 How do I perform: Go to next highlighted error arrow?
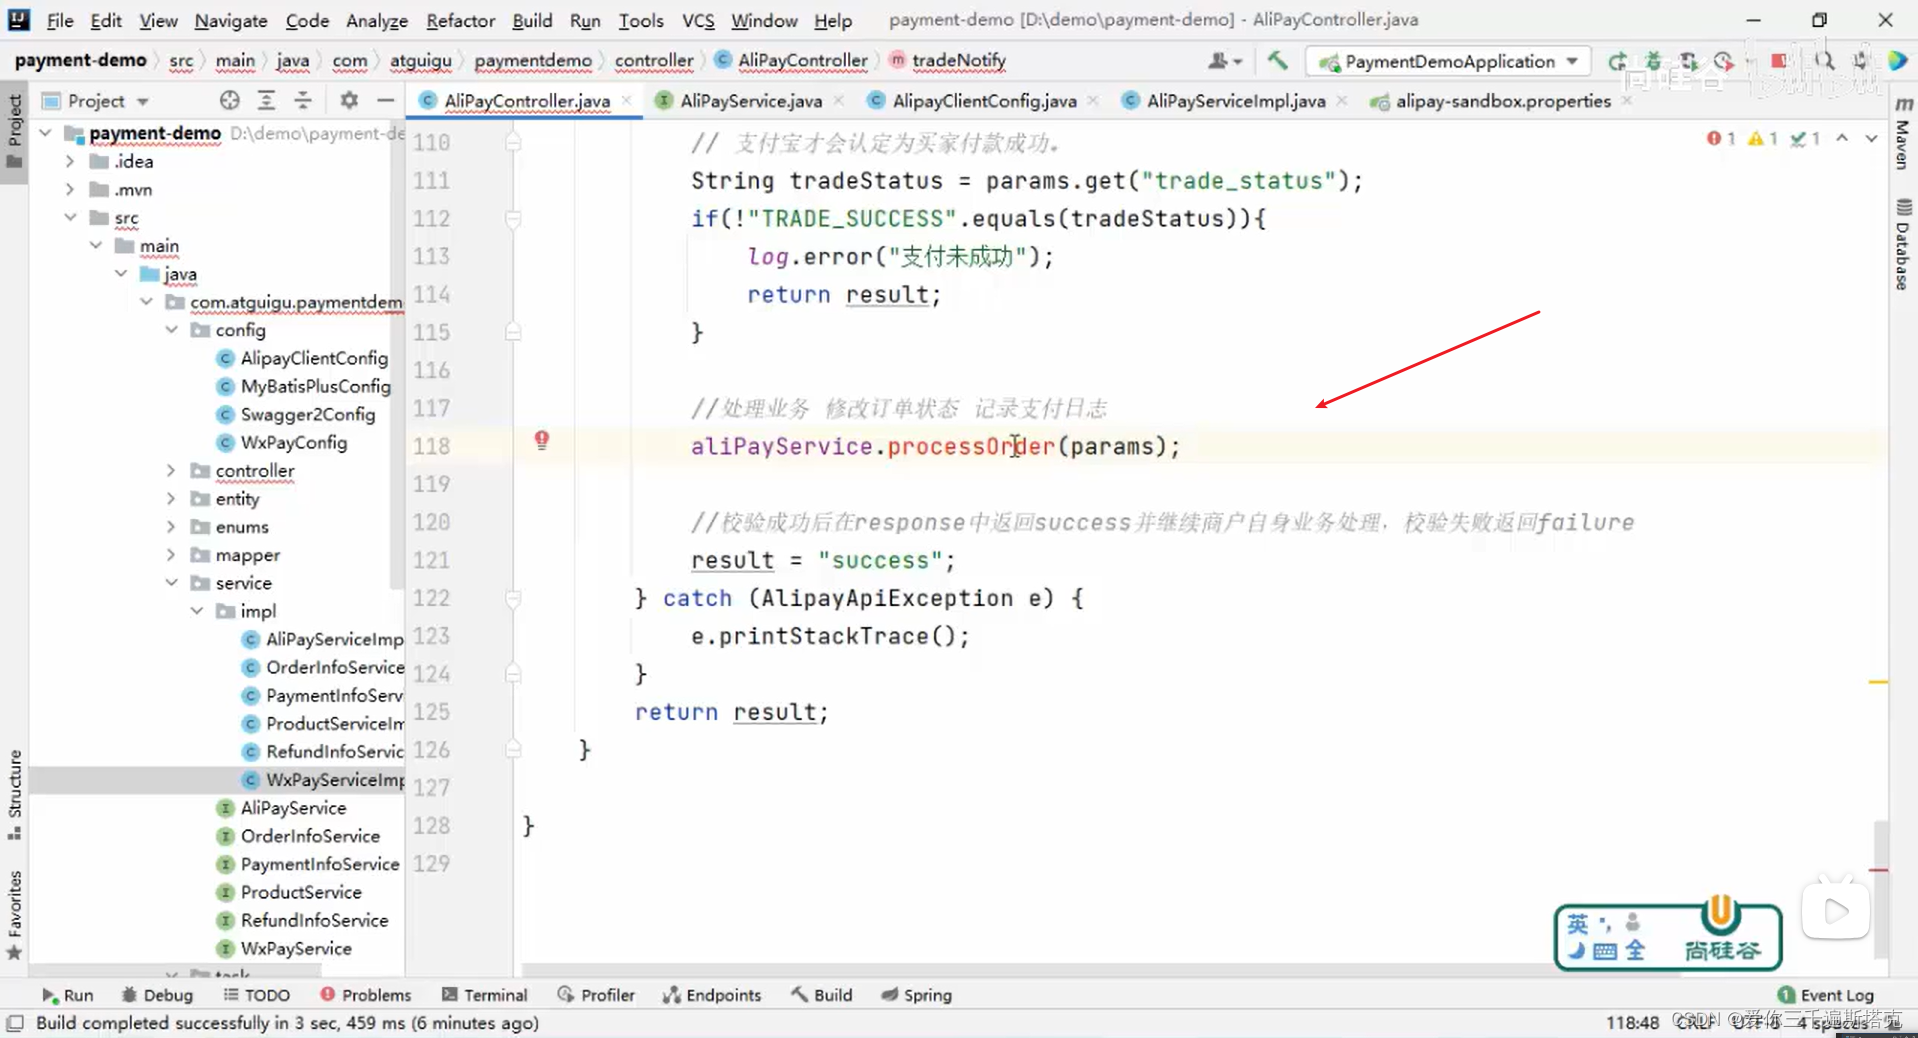pyautogui.click(x=1871, y=138)
